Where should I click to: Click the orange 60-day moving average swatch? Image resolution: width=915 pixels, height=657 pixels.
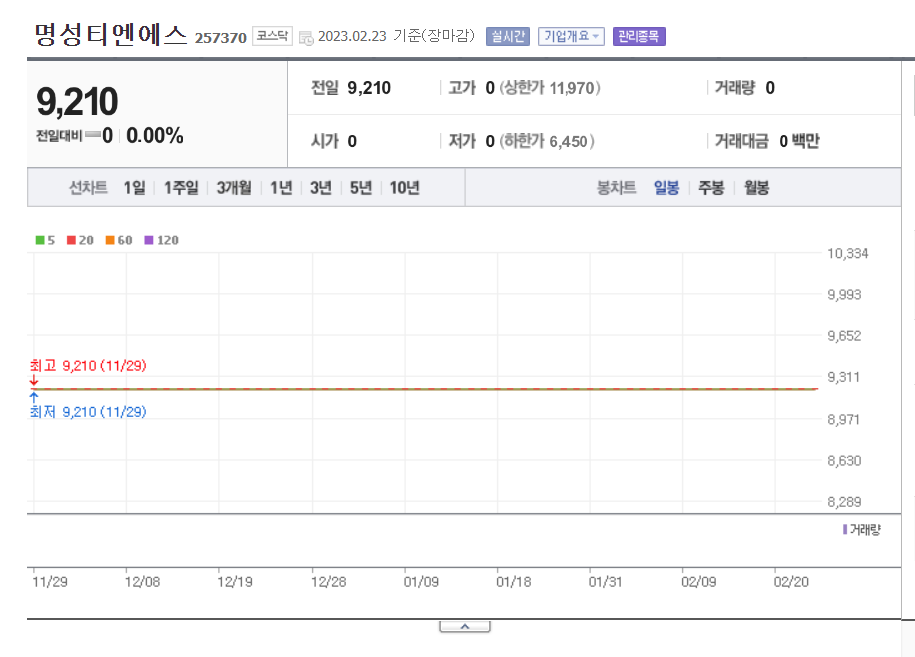tap(110, 240)
